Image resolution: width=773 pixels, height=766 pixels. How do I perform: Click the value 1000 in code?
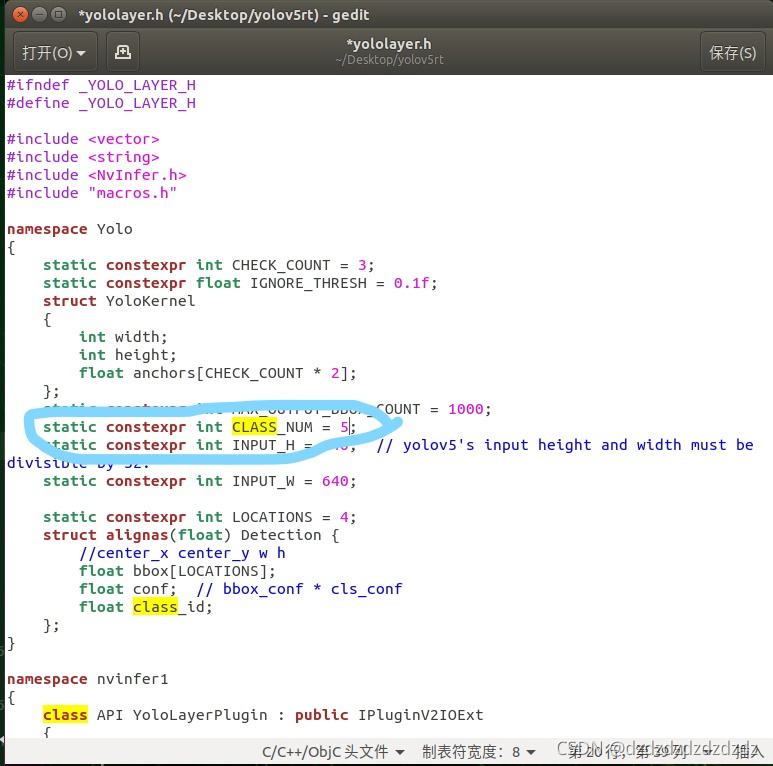point(465,409)
